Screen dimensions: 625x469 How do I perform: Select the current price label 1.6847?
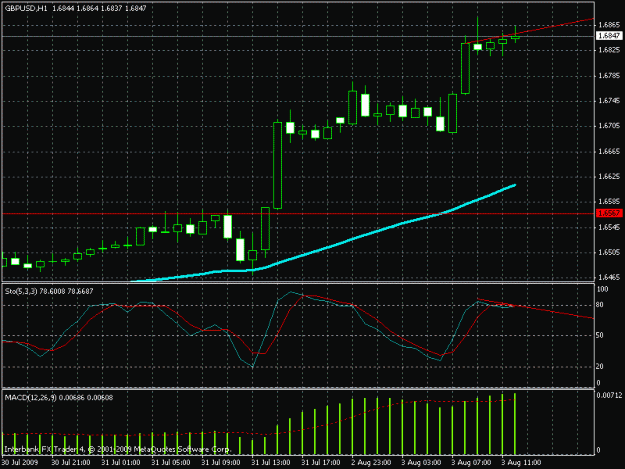[x=609, y=36]
